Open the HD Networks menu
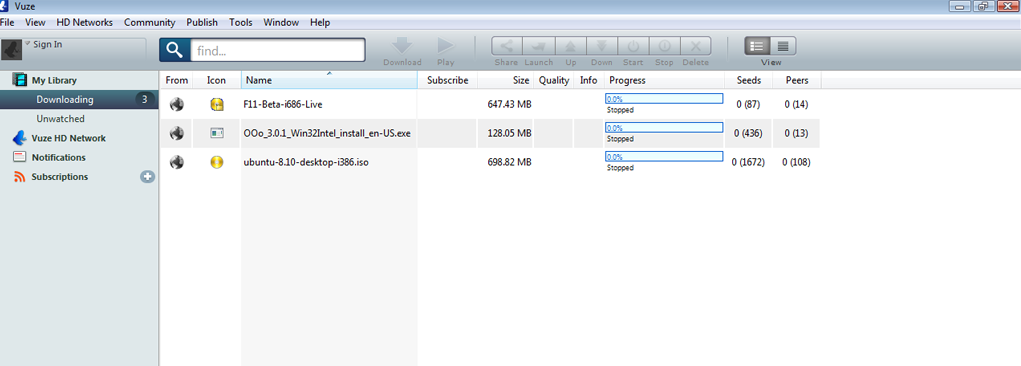The height and width of the screenshot is (366, 1021). (x=85, y=22)
